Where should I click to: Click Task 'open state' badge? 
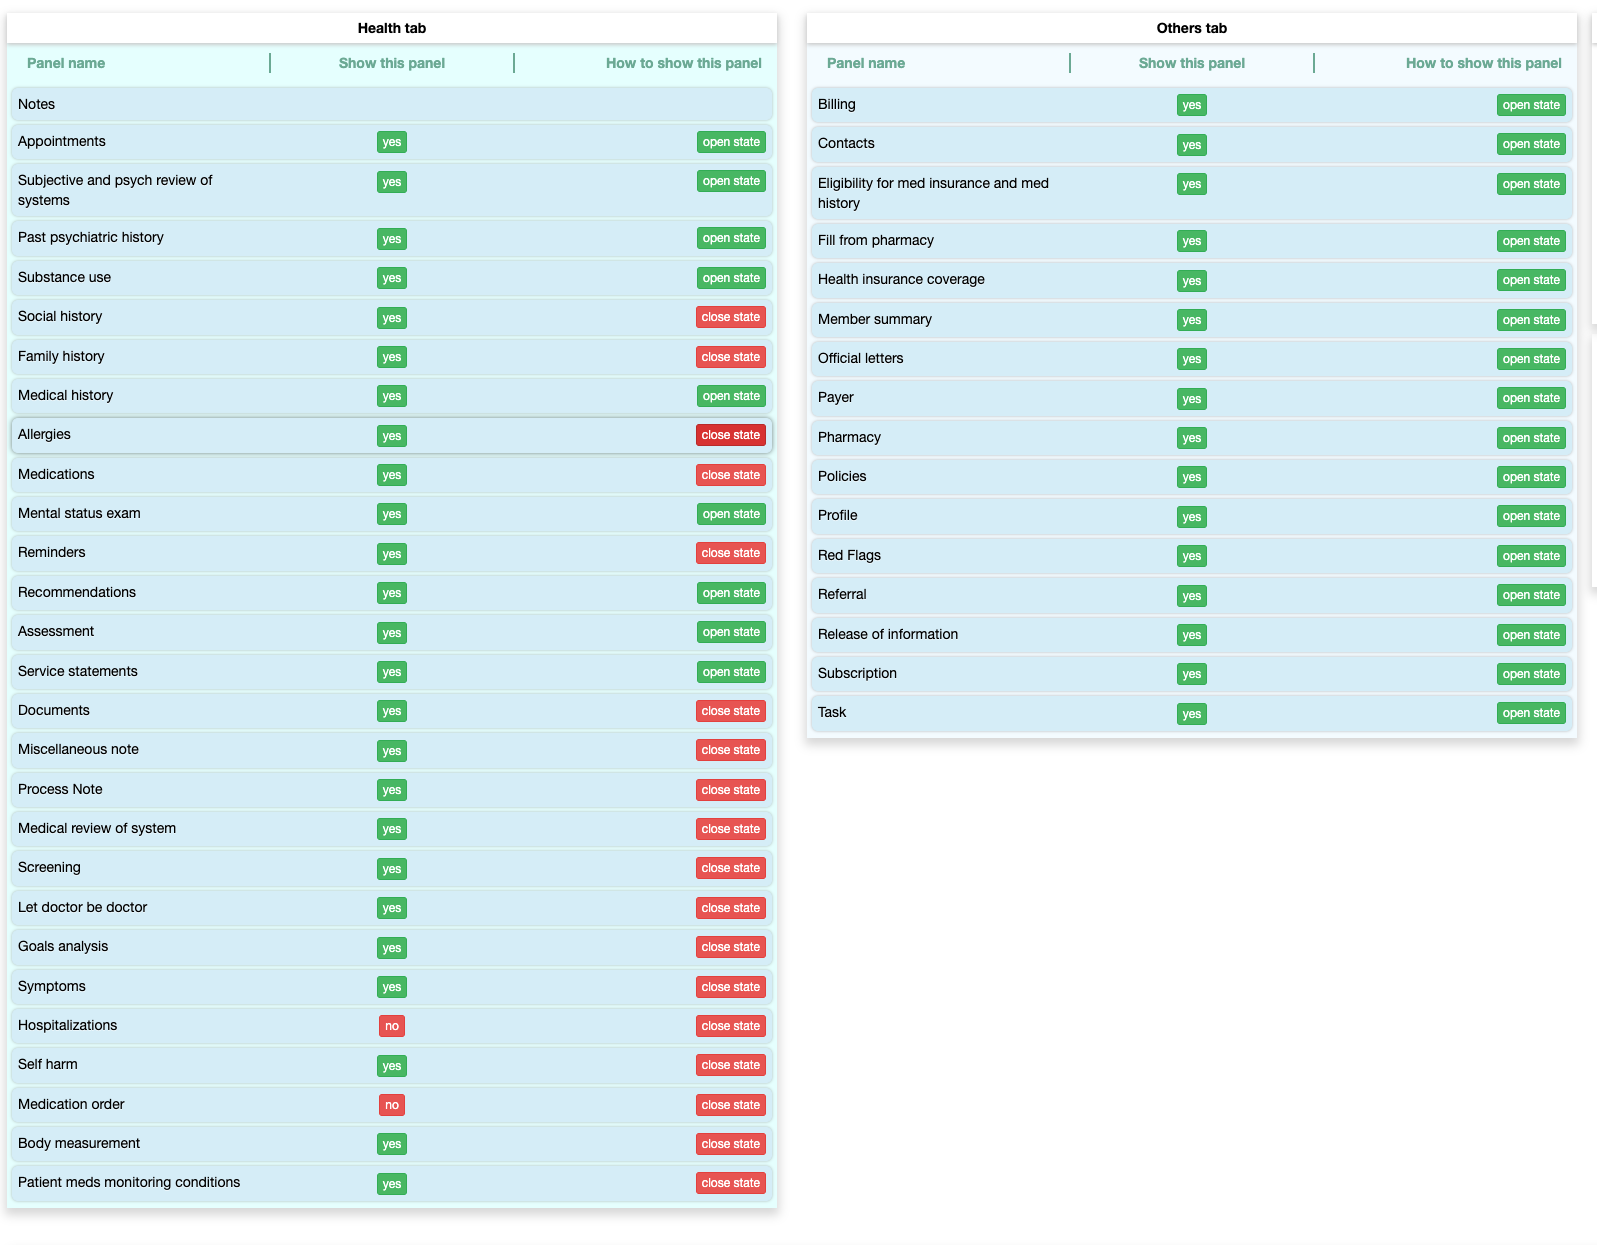1531,713
